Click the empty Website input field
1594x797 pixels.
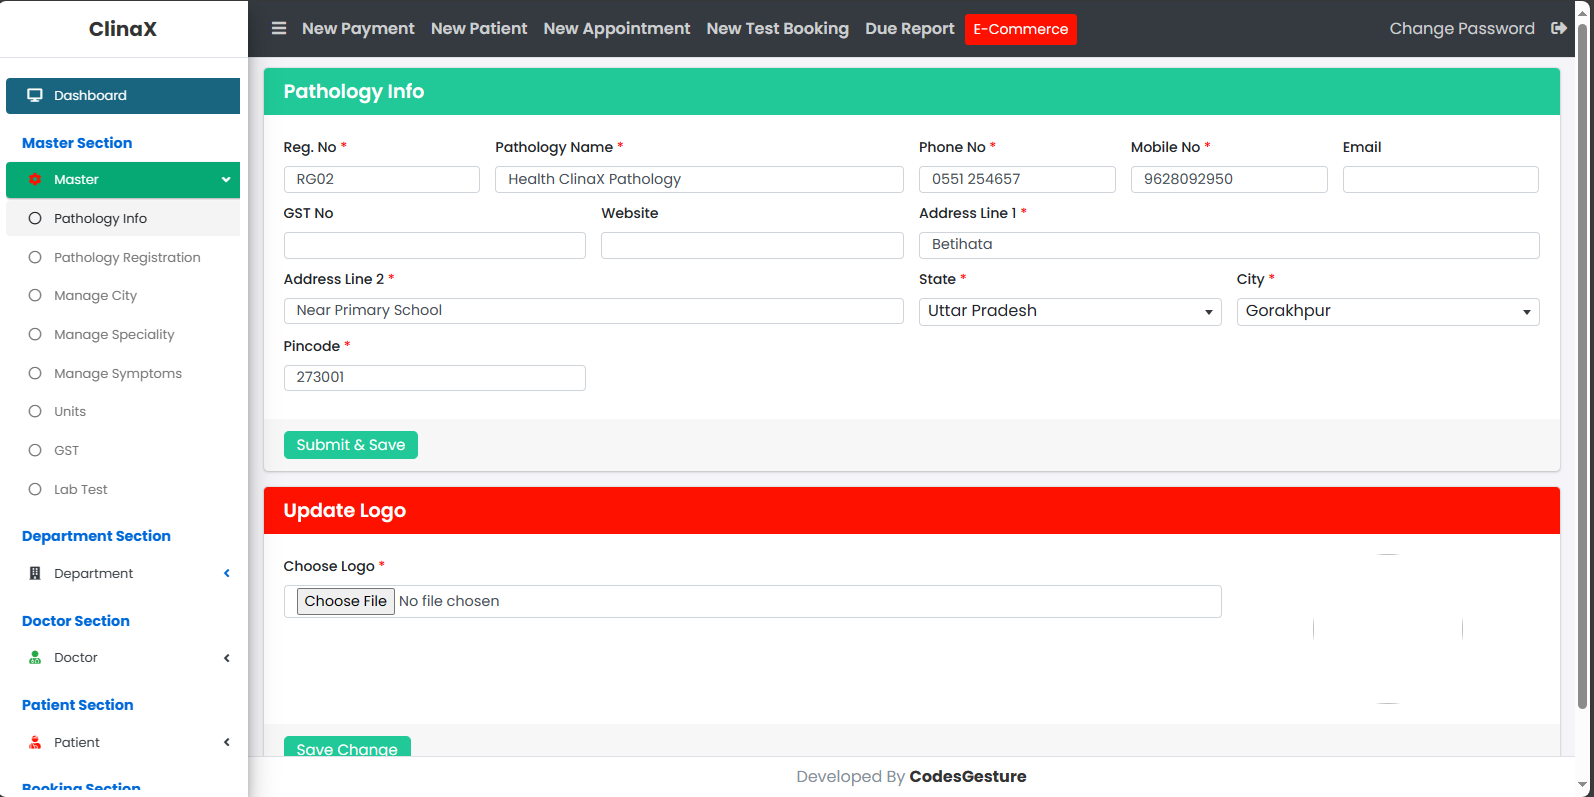(752, 246)
